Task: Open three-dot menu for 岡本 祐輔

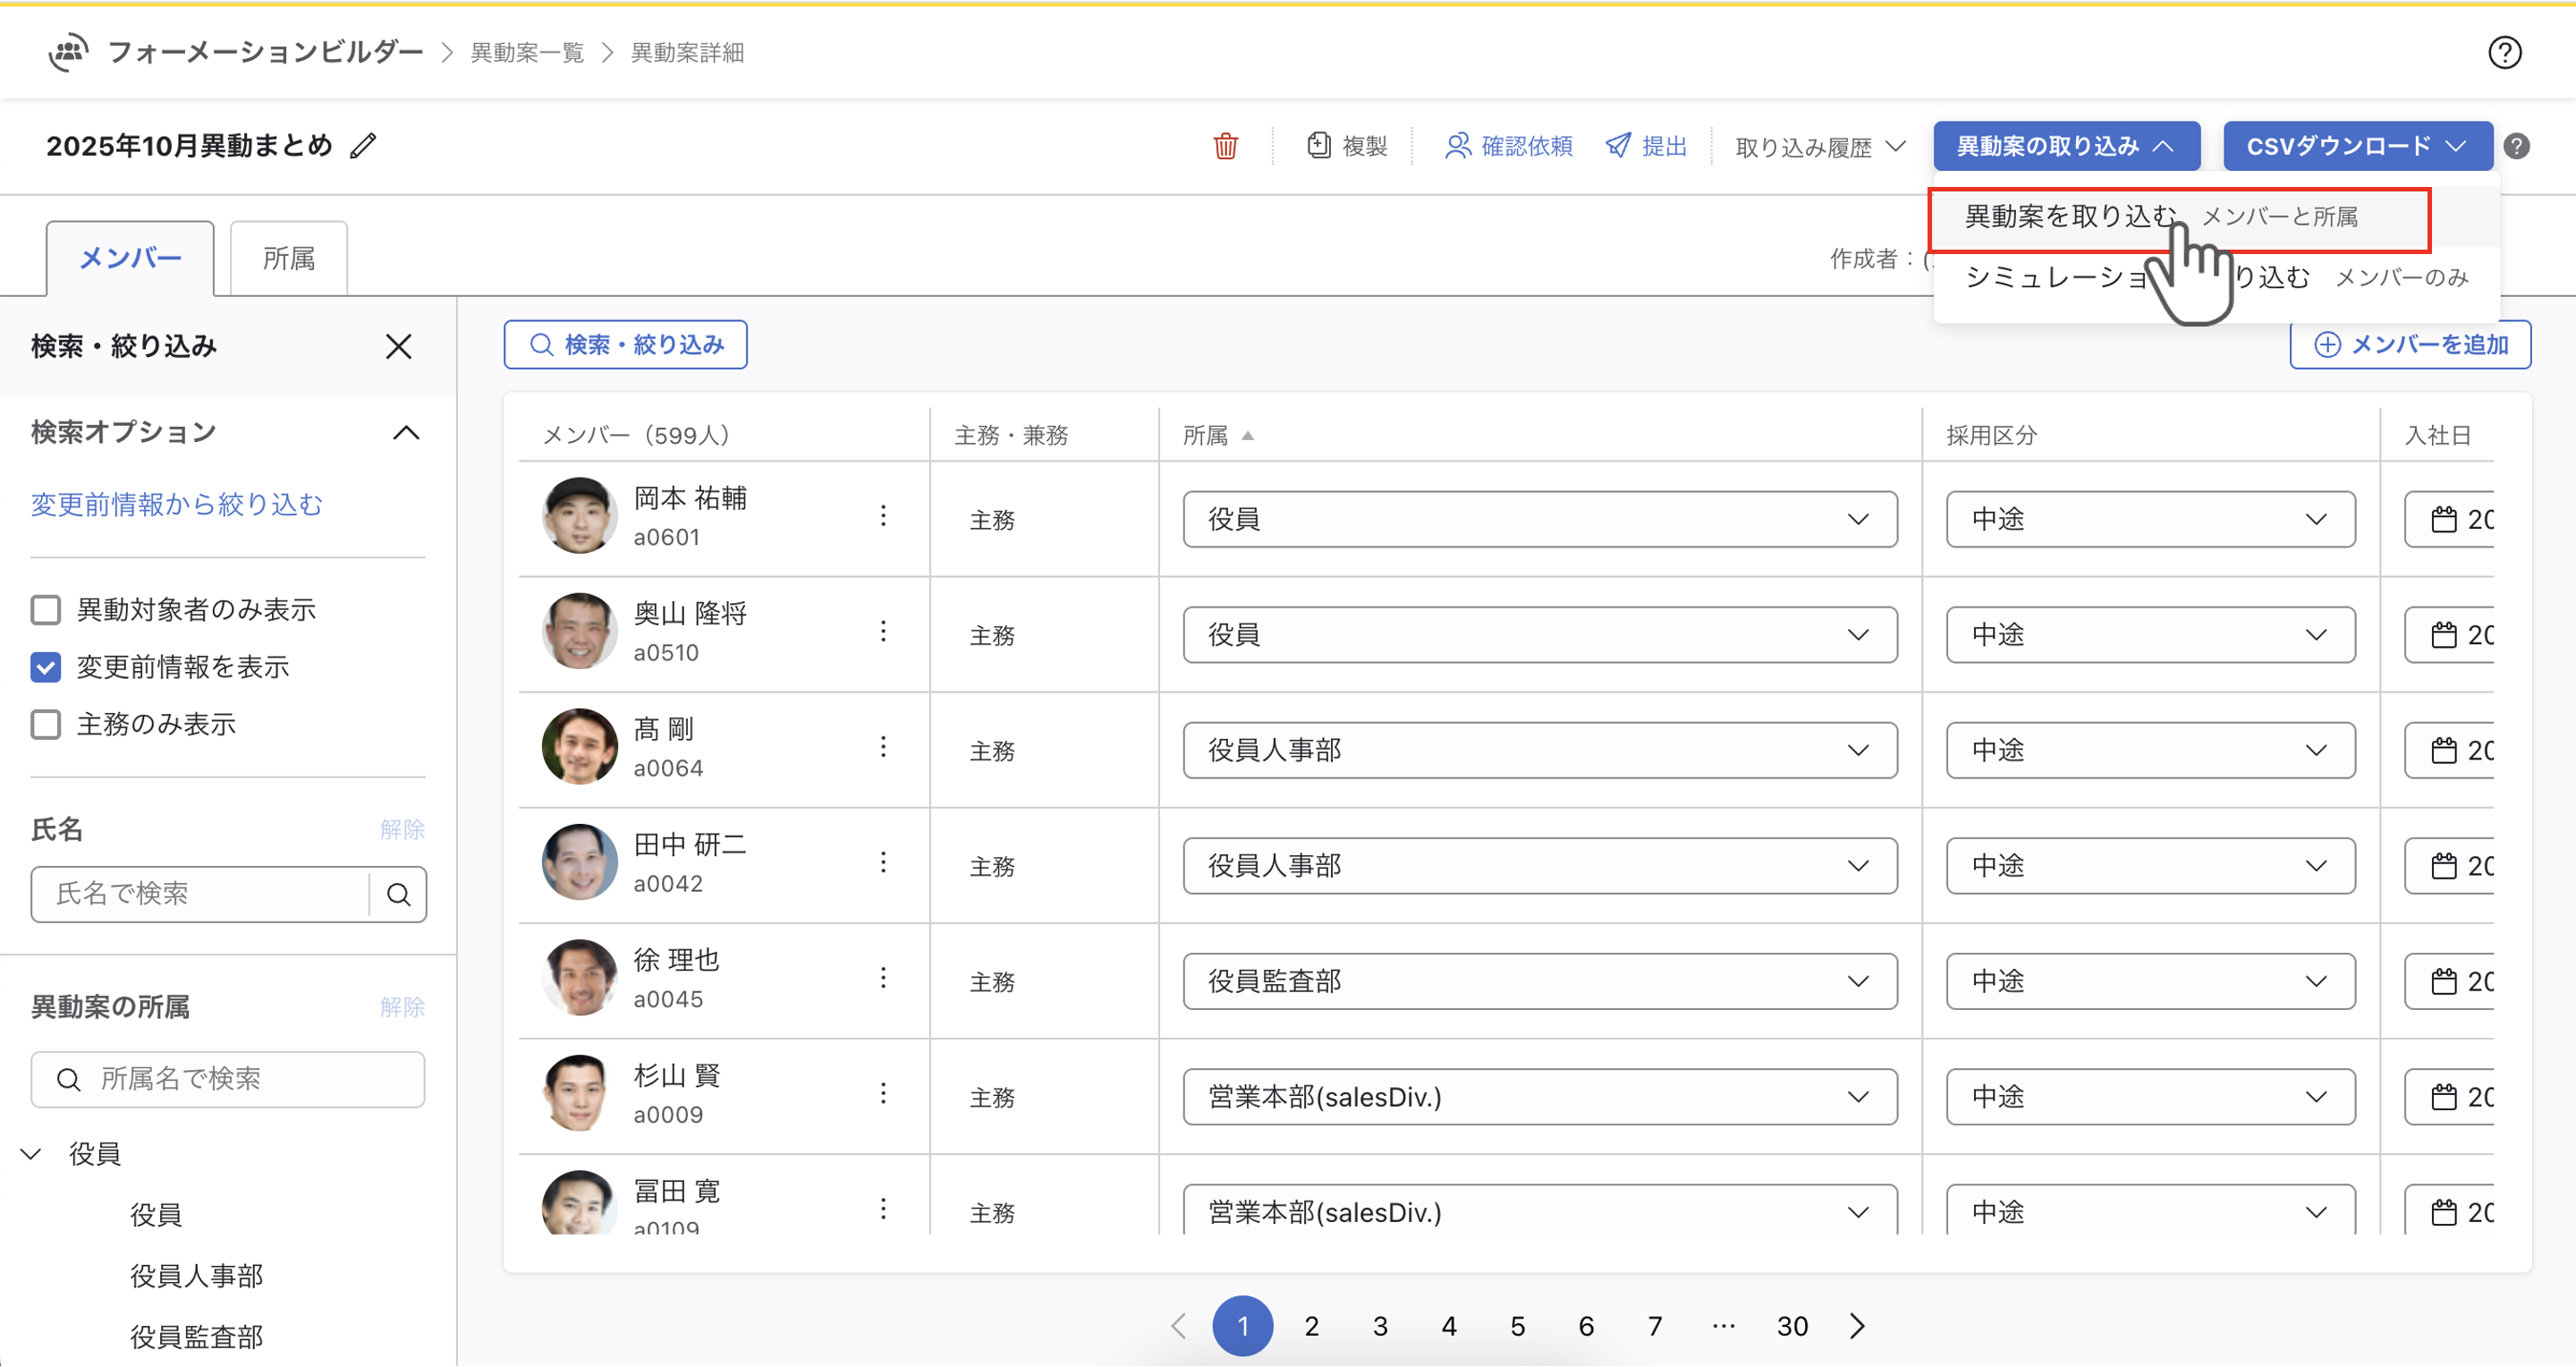Action: pyautogui.click(x=883, y=516)
